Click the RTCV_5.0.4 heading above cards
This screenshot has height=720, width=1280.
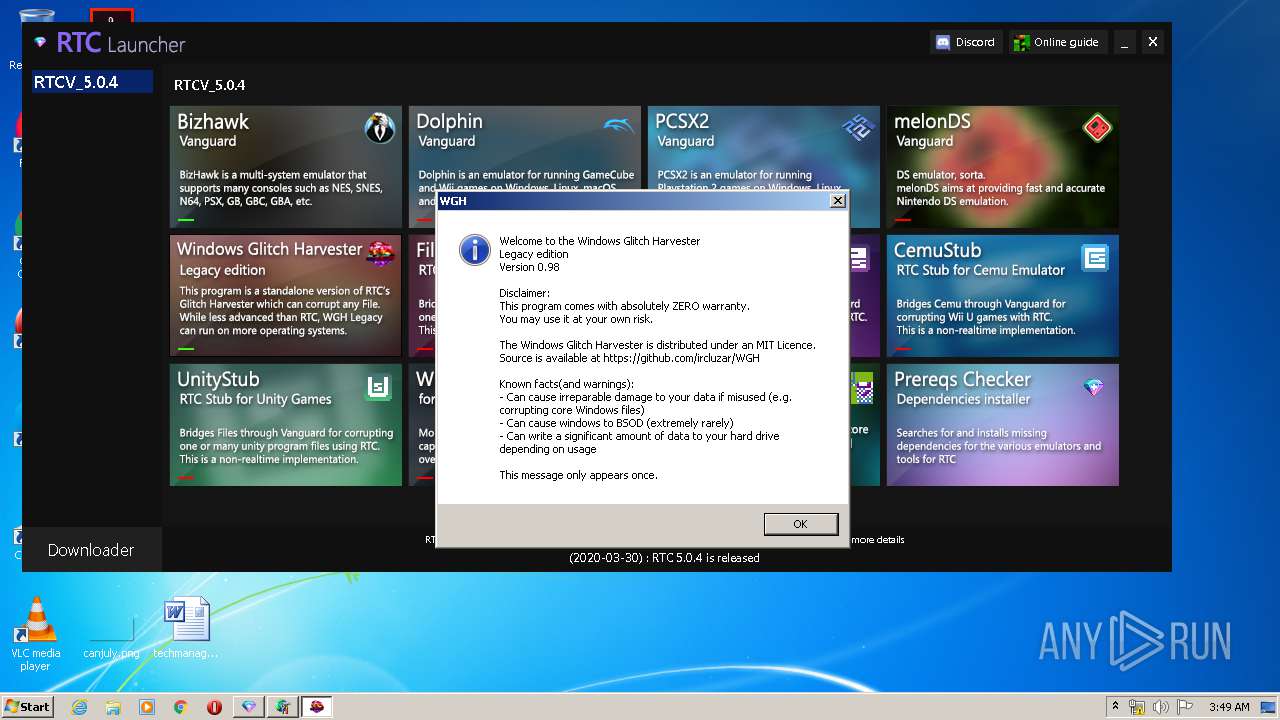click(x=209, y=85)
